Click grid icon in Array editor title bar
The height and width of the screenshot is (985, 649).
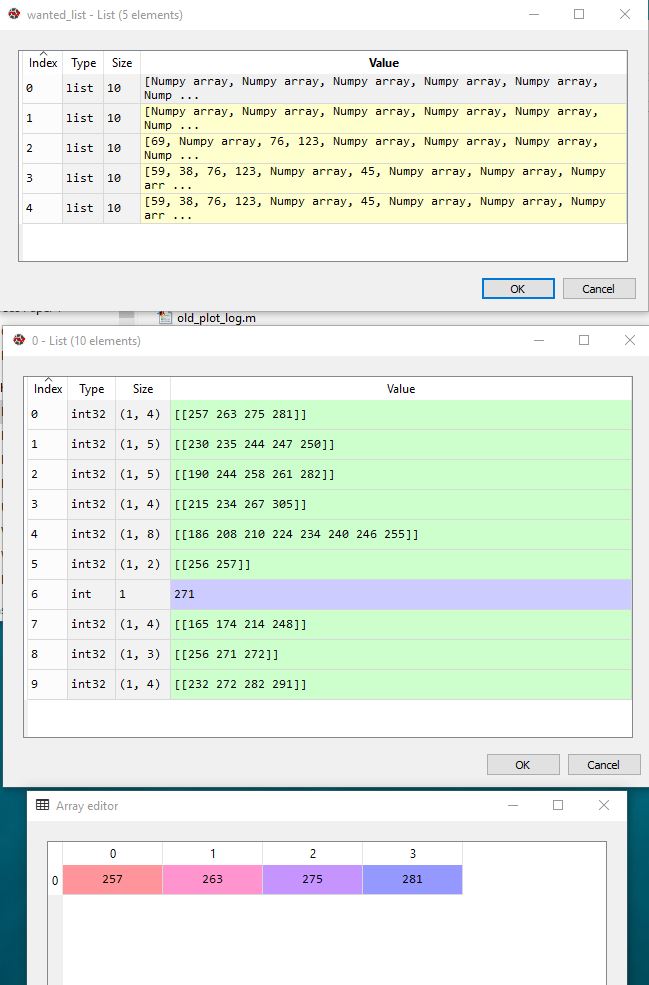coord(43,805)
